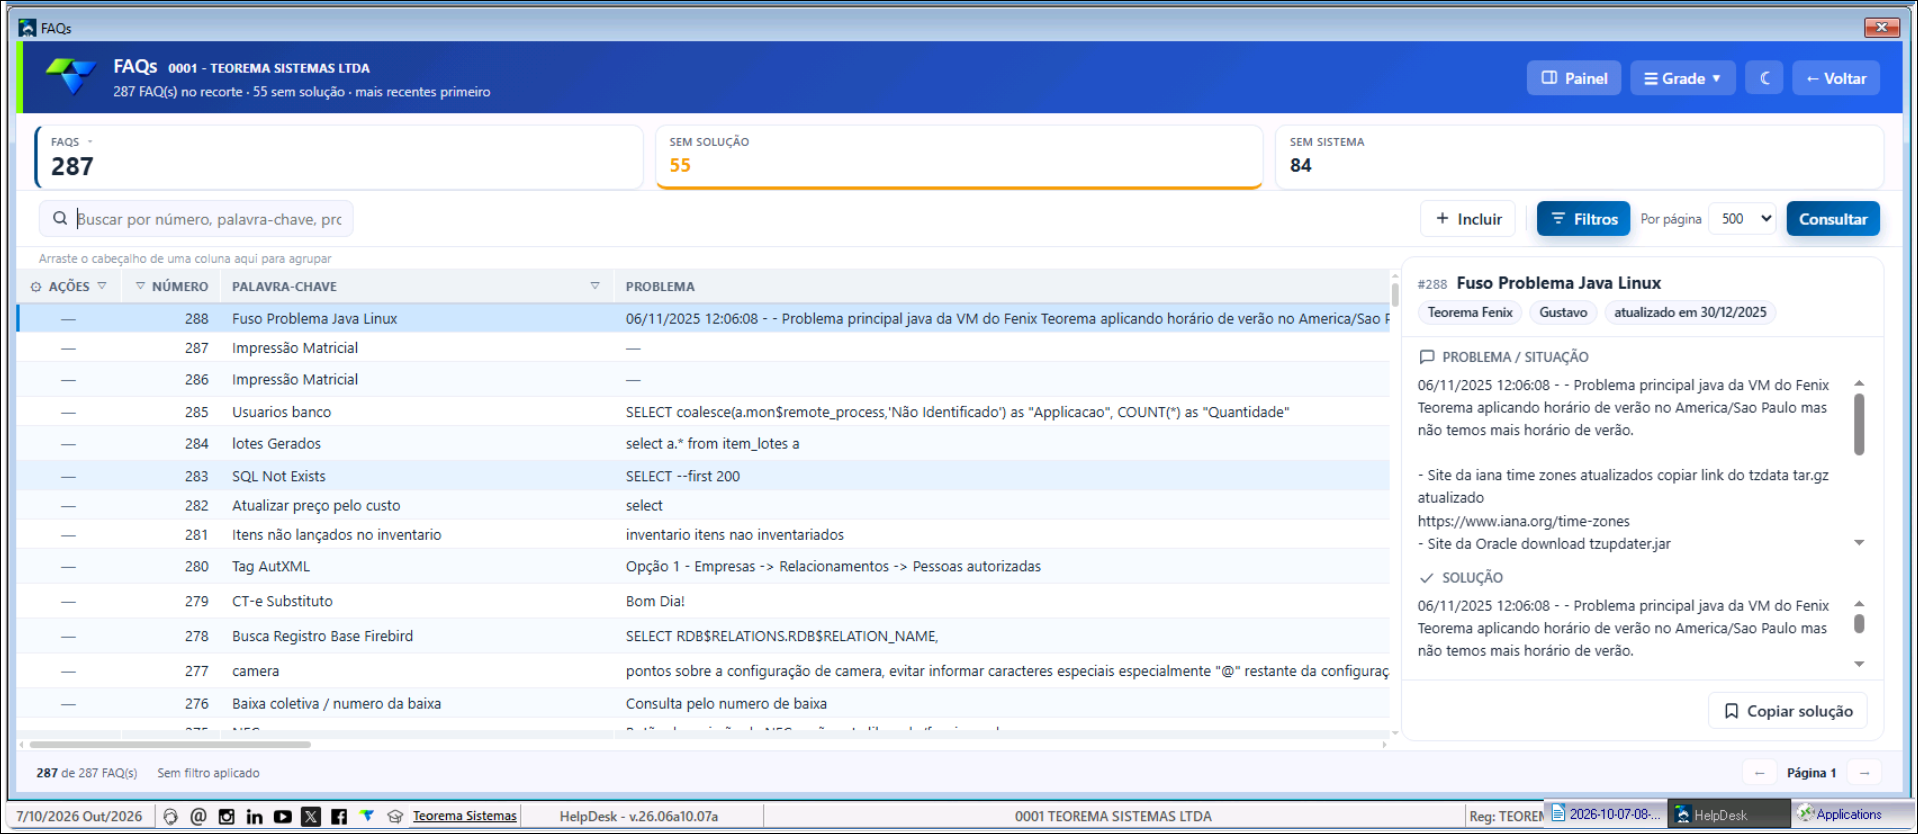This screenshot has height=834, width=1918.
Task: Click the Voltar button
Action: pos(1836,78)
